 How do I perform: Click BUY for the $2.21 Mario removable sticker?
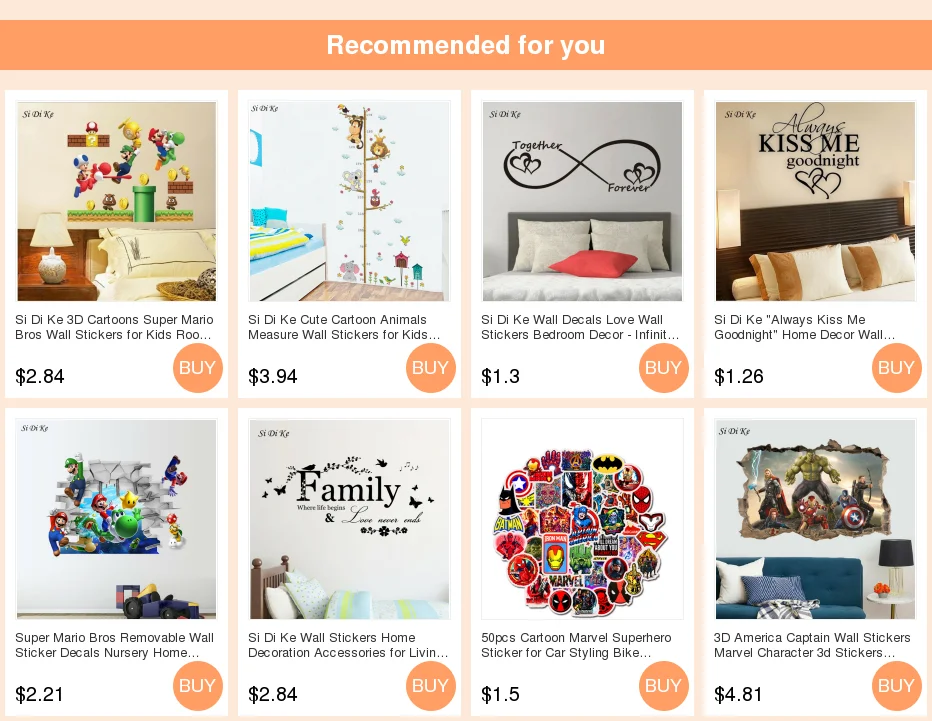point(197,686)
